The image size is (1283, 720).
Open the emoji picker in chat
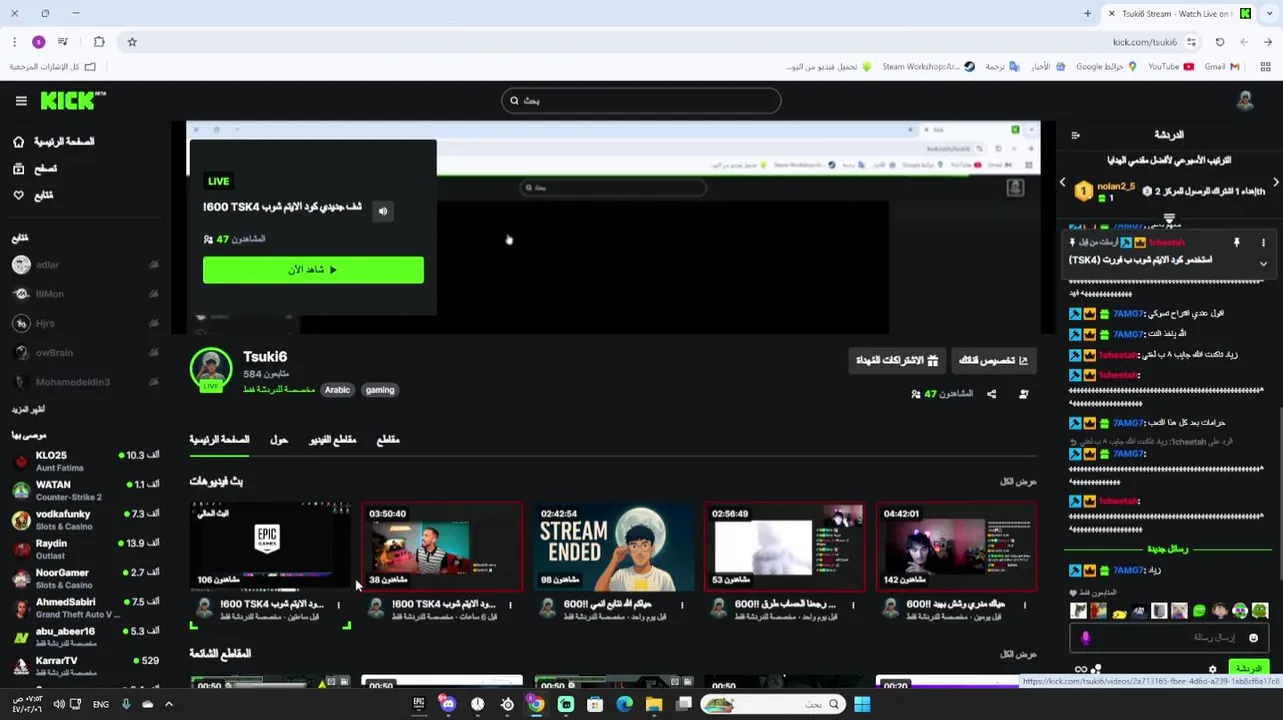1253,638
